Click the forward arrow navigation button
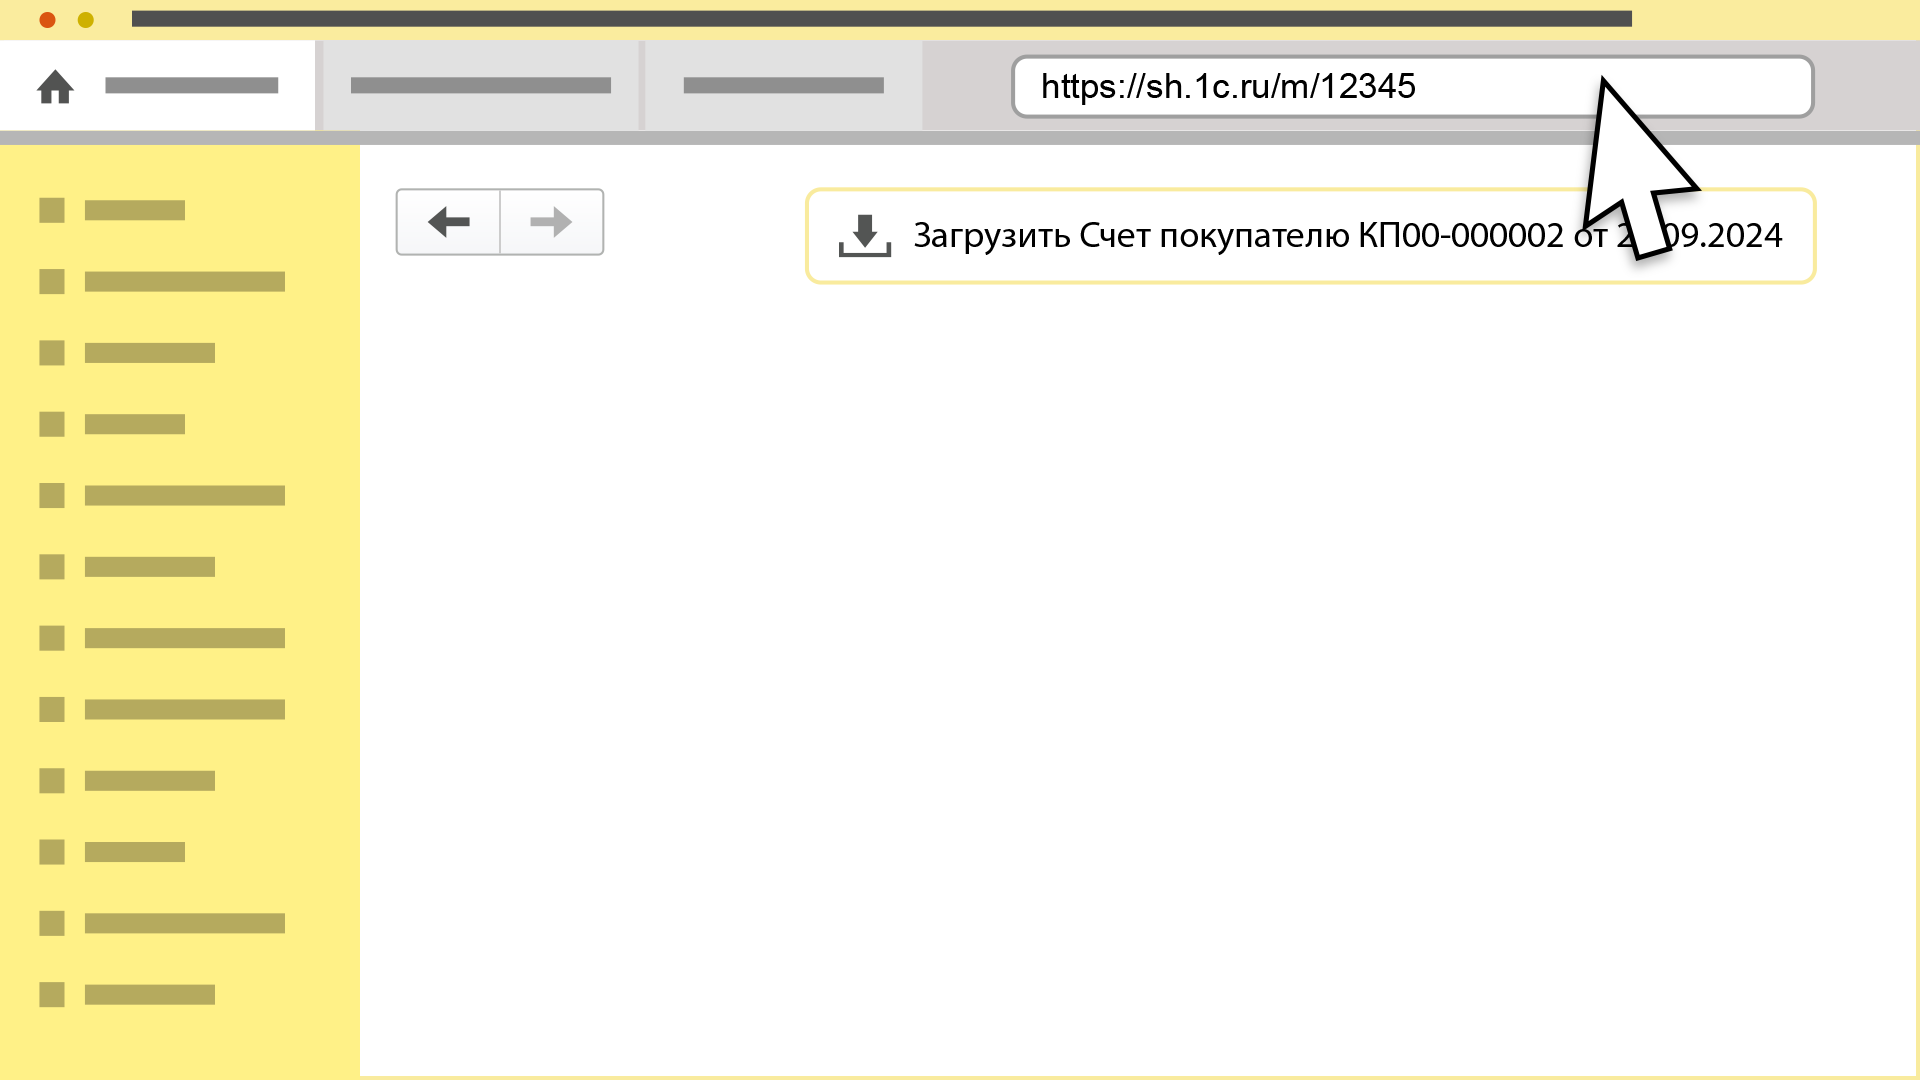This screenshot has width=1920, height=1080. coord(551,222)
